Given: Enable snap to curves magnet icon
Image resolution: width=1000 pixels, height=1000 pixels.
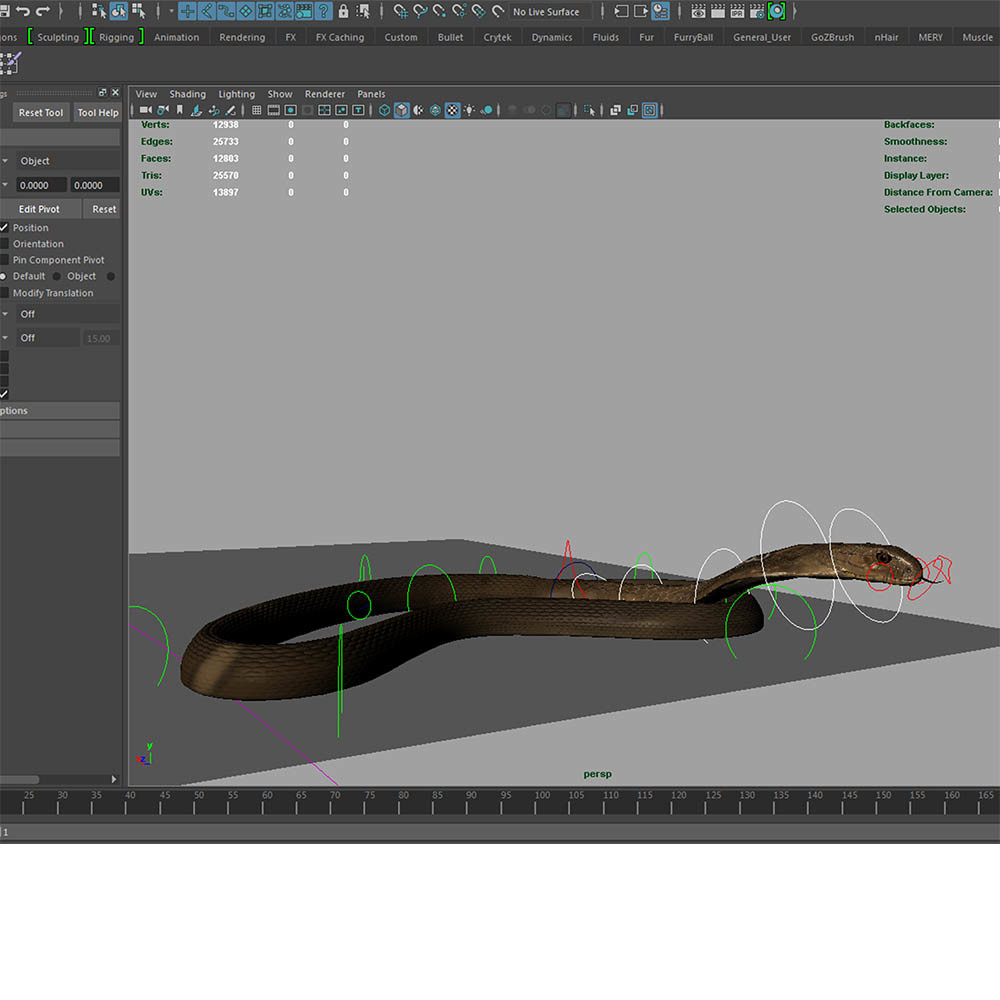Looking at the screenshot, I should point(420,11).
